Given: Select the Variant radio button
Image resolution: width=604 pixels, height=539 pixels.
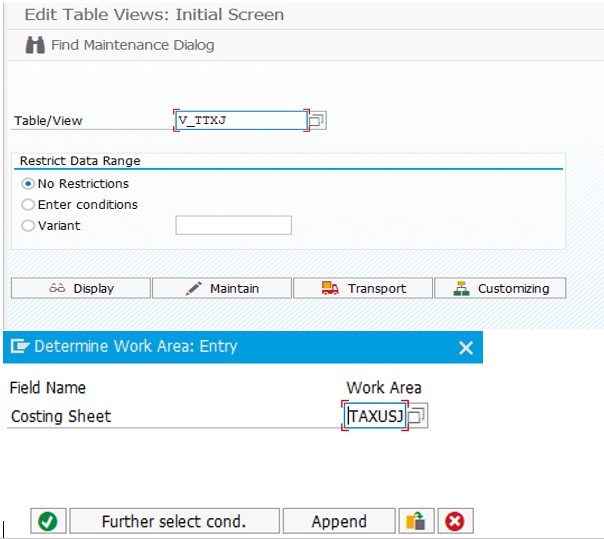Looking at the screenshot, I should pyautogui.click(x=28, y=225).
